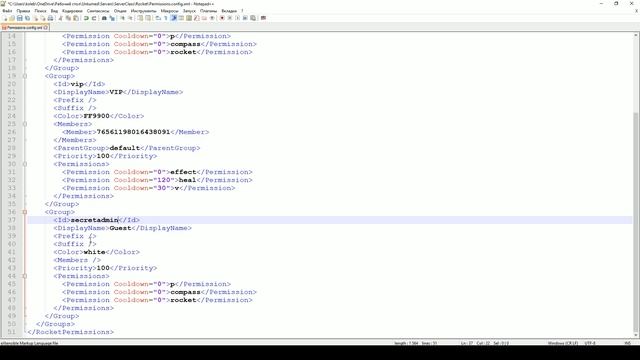Click the closing RocketPermissions tag
Screen dimensions: 640x360
(x=71, y=332)
